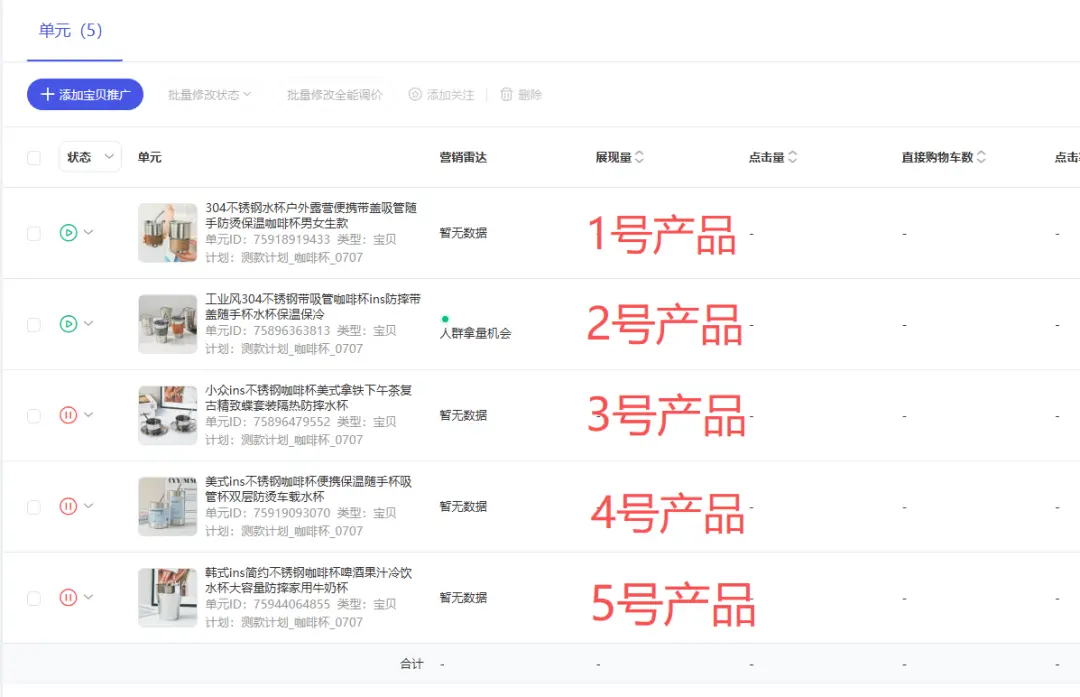
Task: Click the 删除 trash icon
Action: (506, 95)
